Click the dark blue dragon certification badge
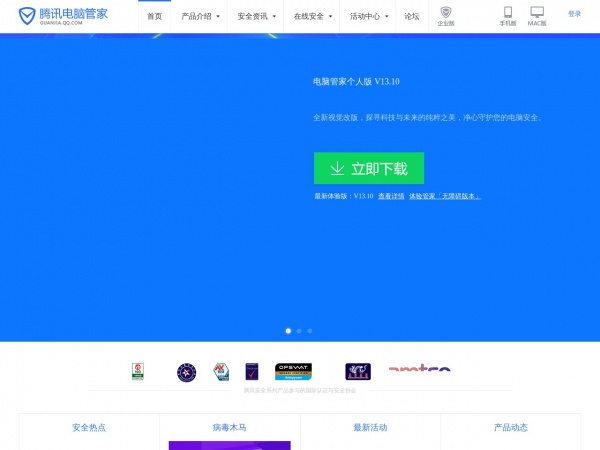The height and width of the screenshot is (450, 600). point(358,372)
